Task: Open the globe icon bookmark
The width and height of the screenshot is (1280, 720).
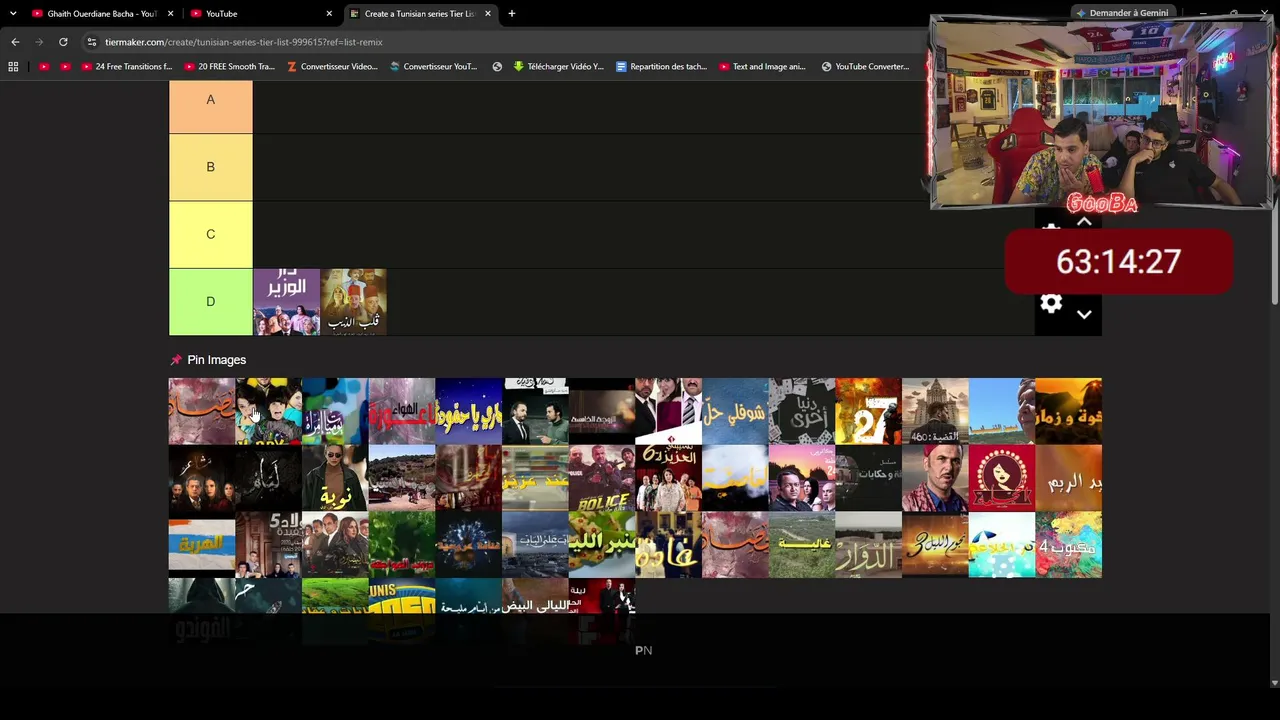Action: point(497,67)
